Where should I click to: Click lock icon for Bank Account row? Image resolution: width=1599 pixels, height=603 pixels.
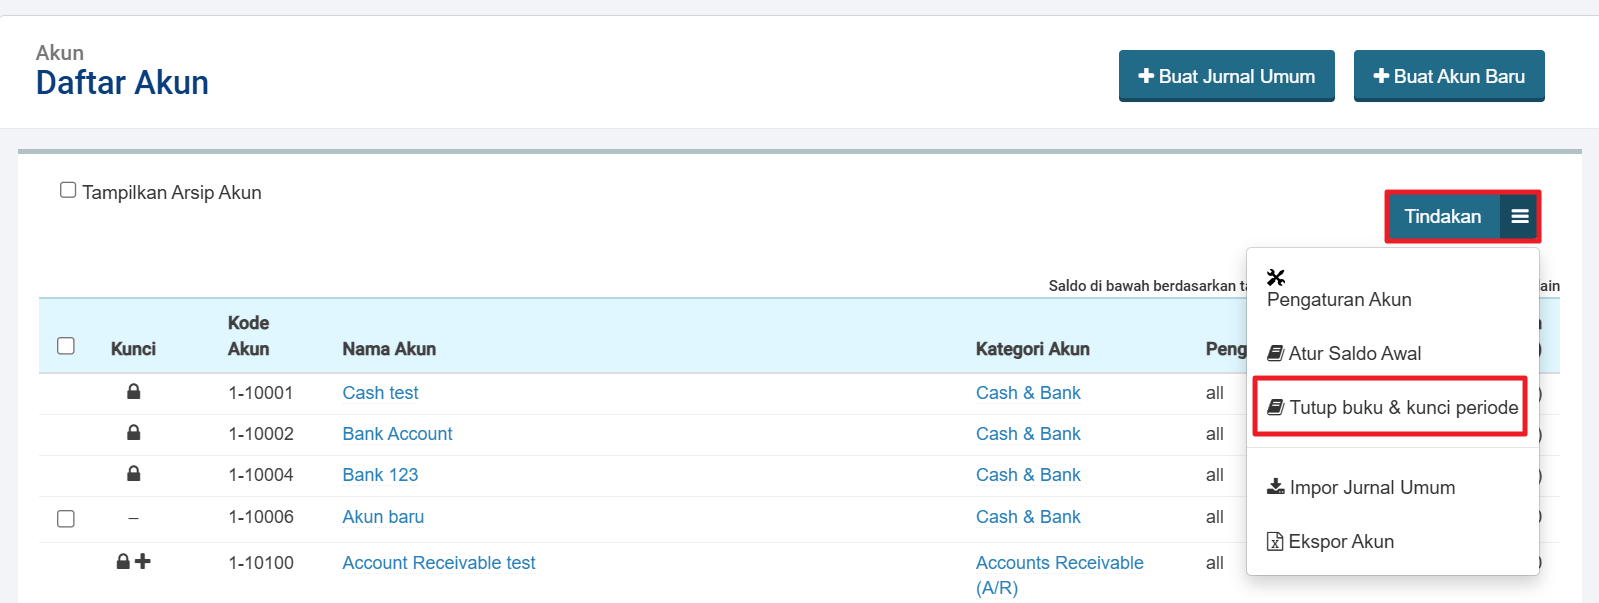[x=133, y=433]
